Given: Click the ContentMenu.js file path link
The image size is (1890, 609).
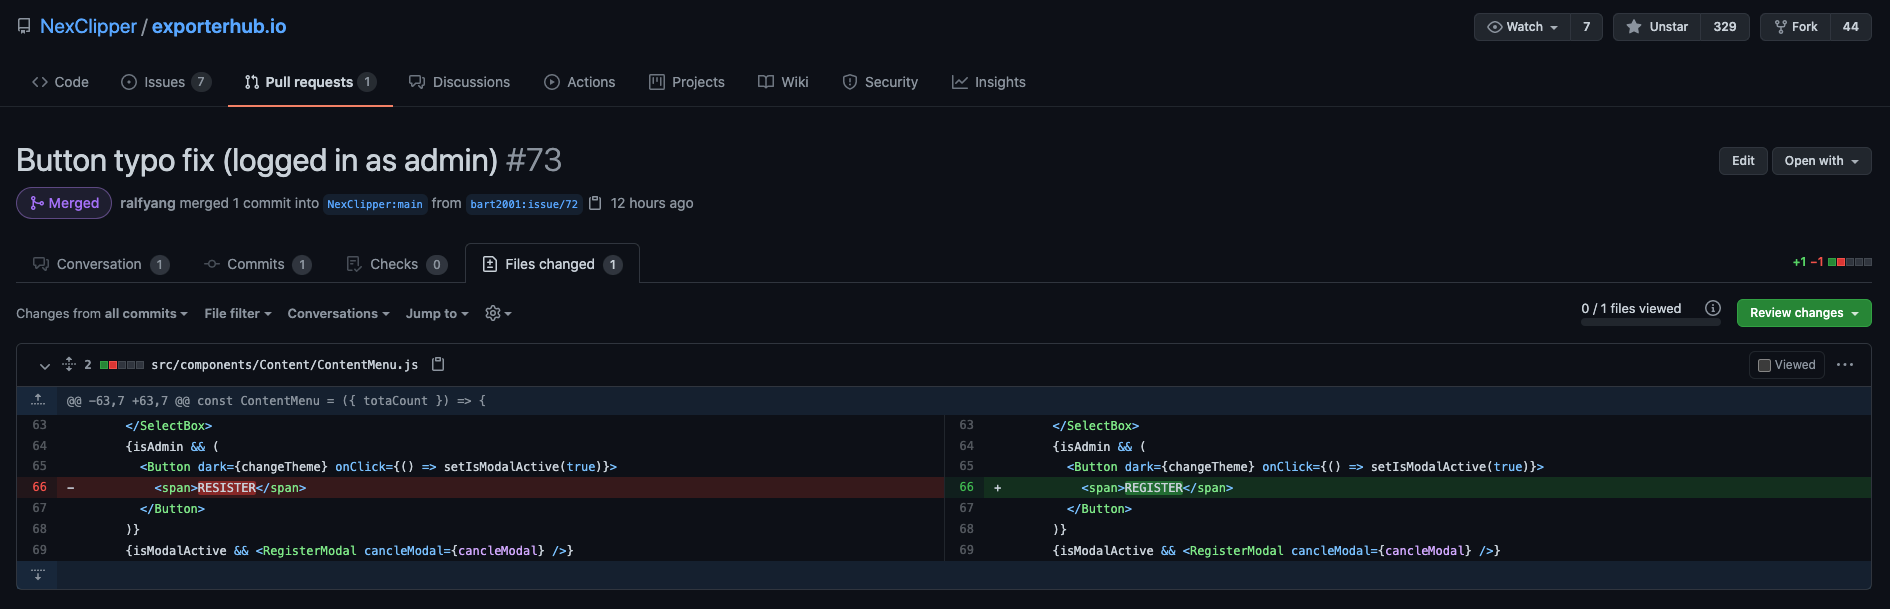Looking at the screenshot, I should [x=285, y=365].
